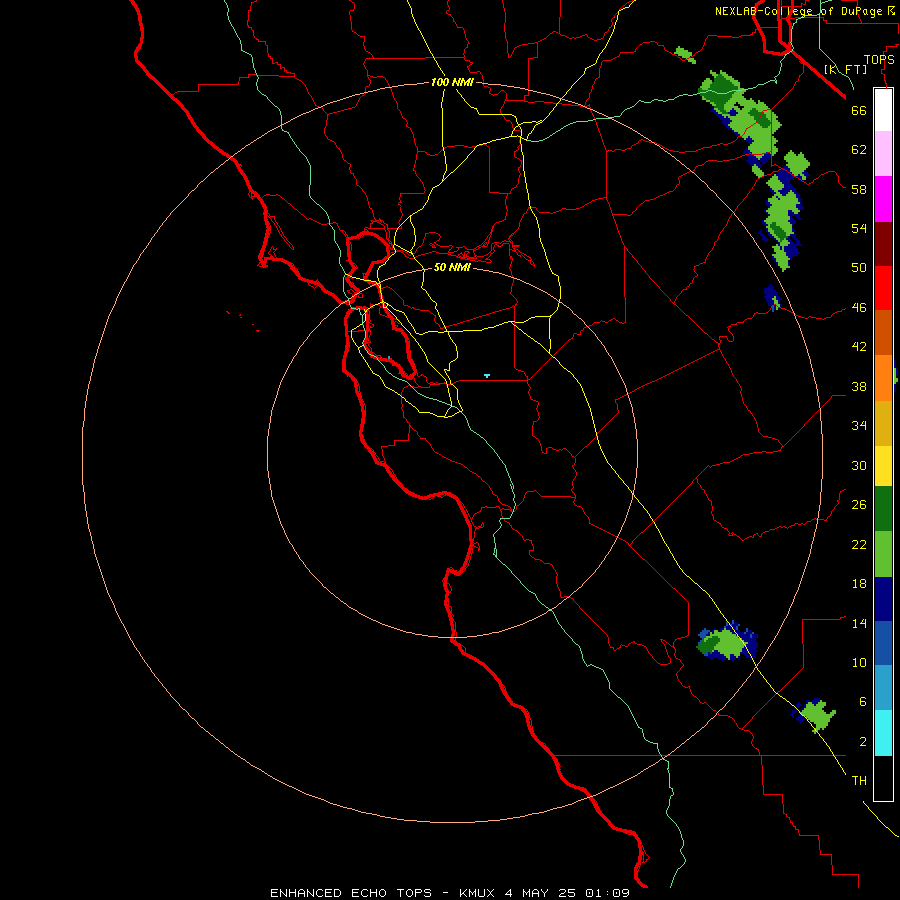This screenshot has height=900, width=900.
Task: Click the "NEXLAB-College of DuPage" credit text
Action: click(x=800, y=11)
